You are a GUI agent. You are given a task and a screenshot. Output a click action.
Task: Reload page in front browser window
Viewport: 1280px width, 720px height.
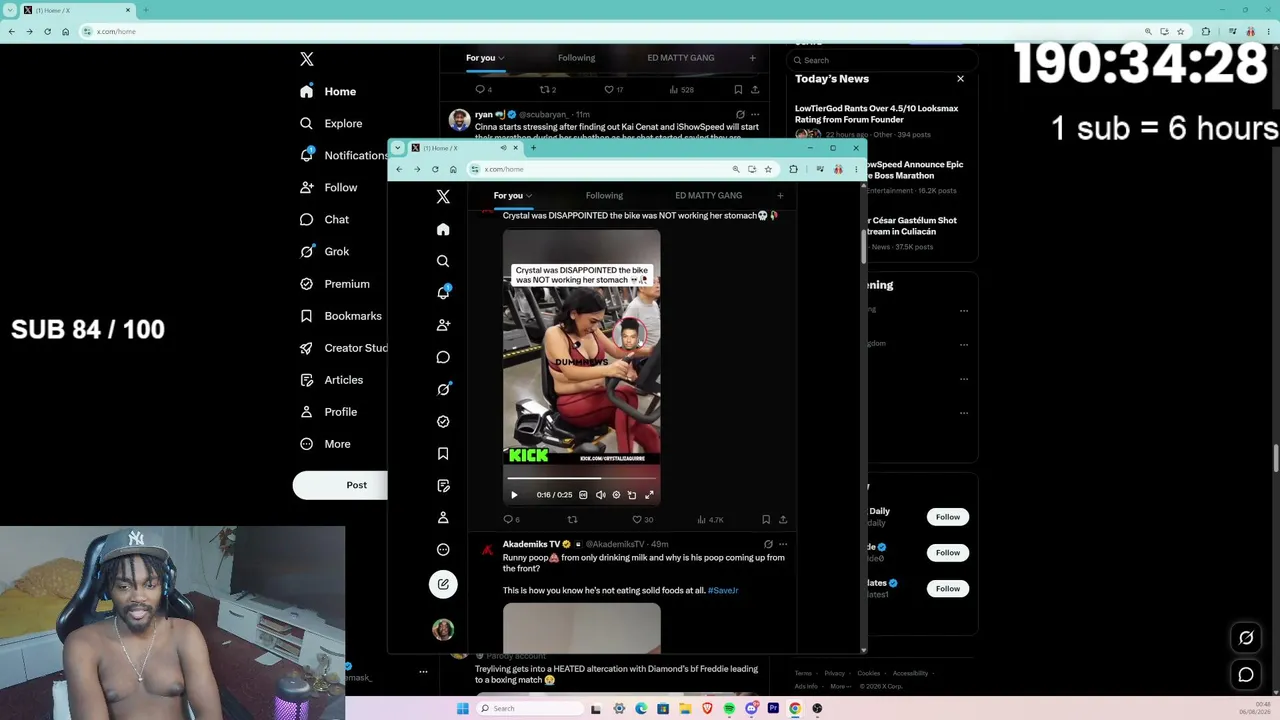point(435,169)
